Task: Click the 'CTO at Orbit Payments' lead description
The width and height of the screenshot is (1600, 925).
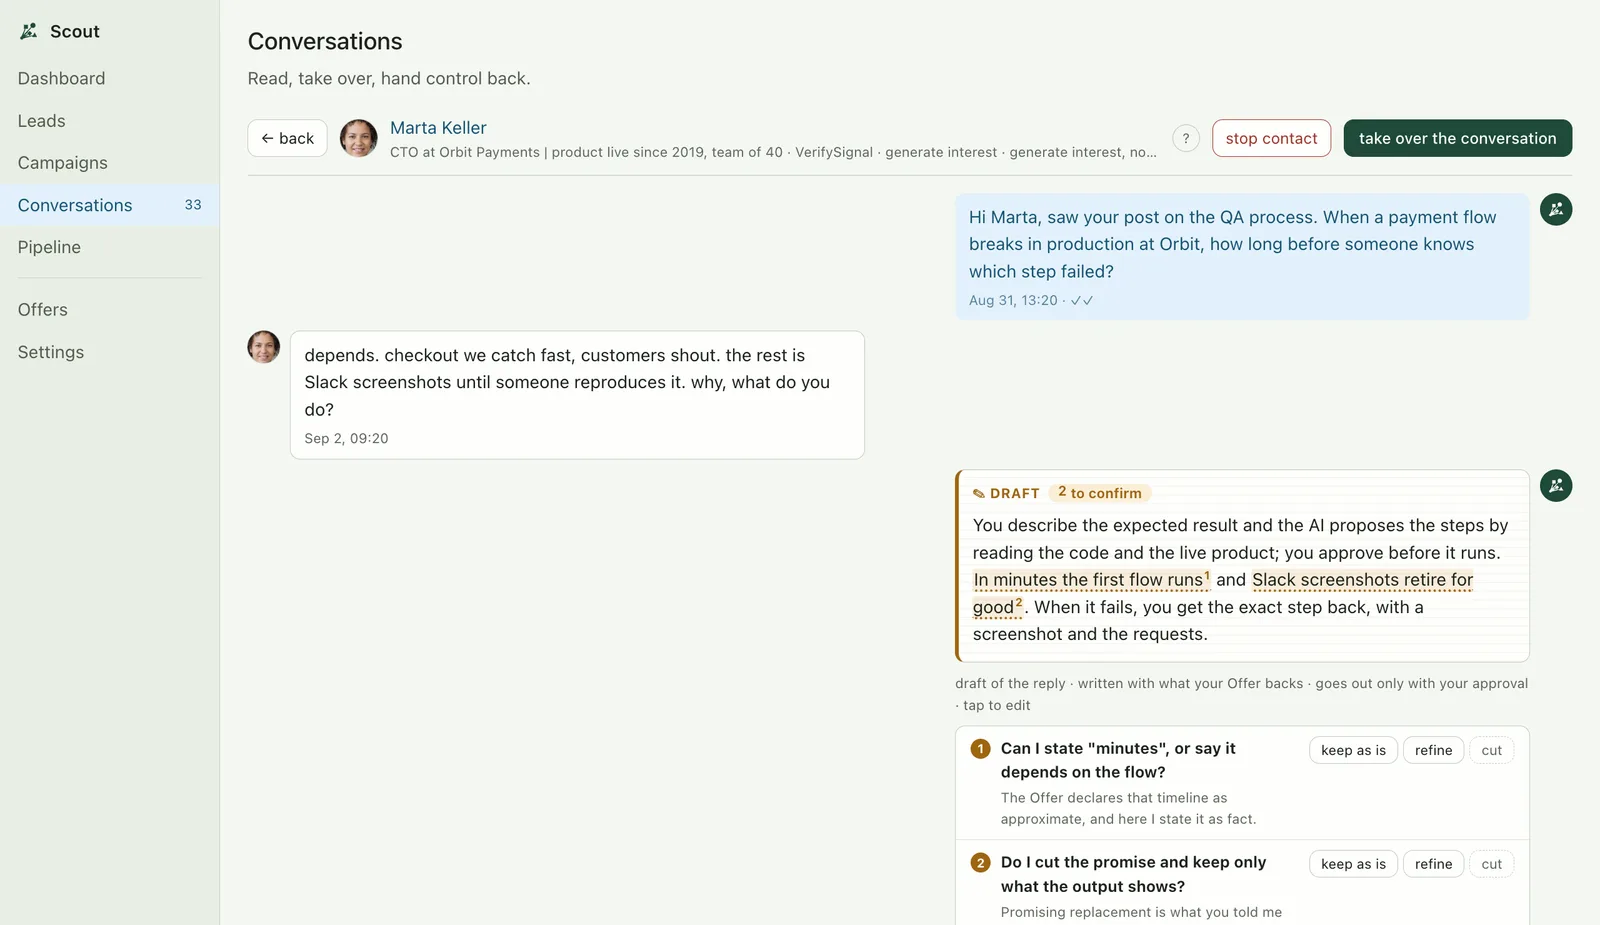Action: coord(773,152)
